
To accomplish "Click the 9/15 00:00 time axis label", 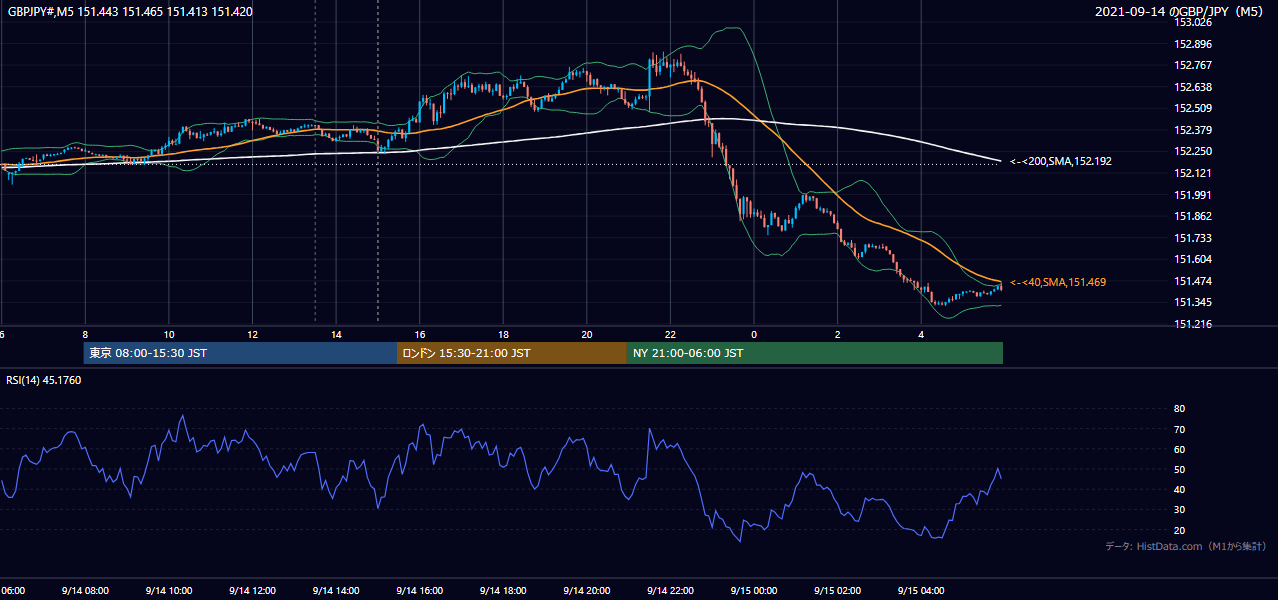I will [x=754, y=591].
